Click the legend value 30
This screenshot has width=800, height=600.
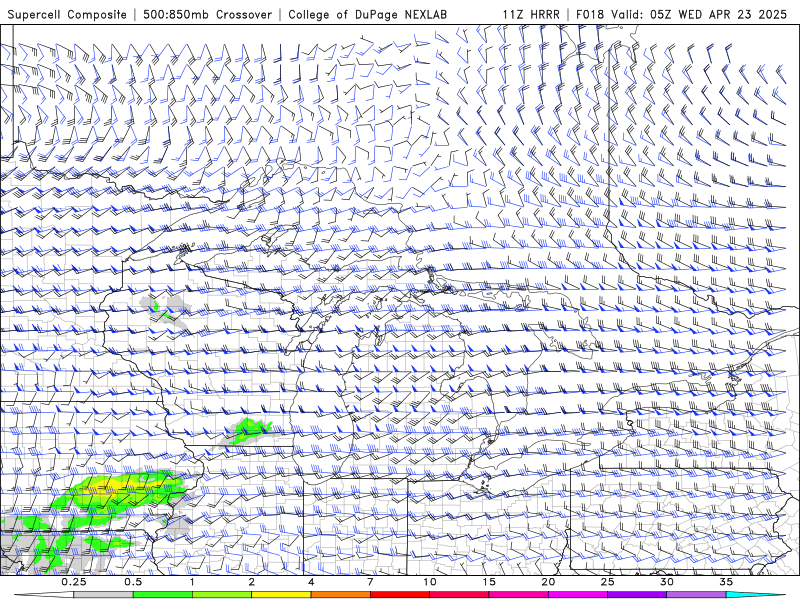666,582
